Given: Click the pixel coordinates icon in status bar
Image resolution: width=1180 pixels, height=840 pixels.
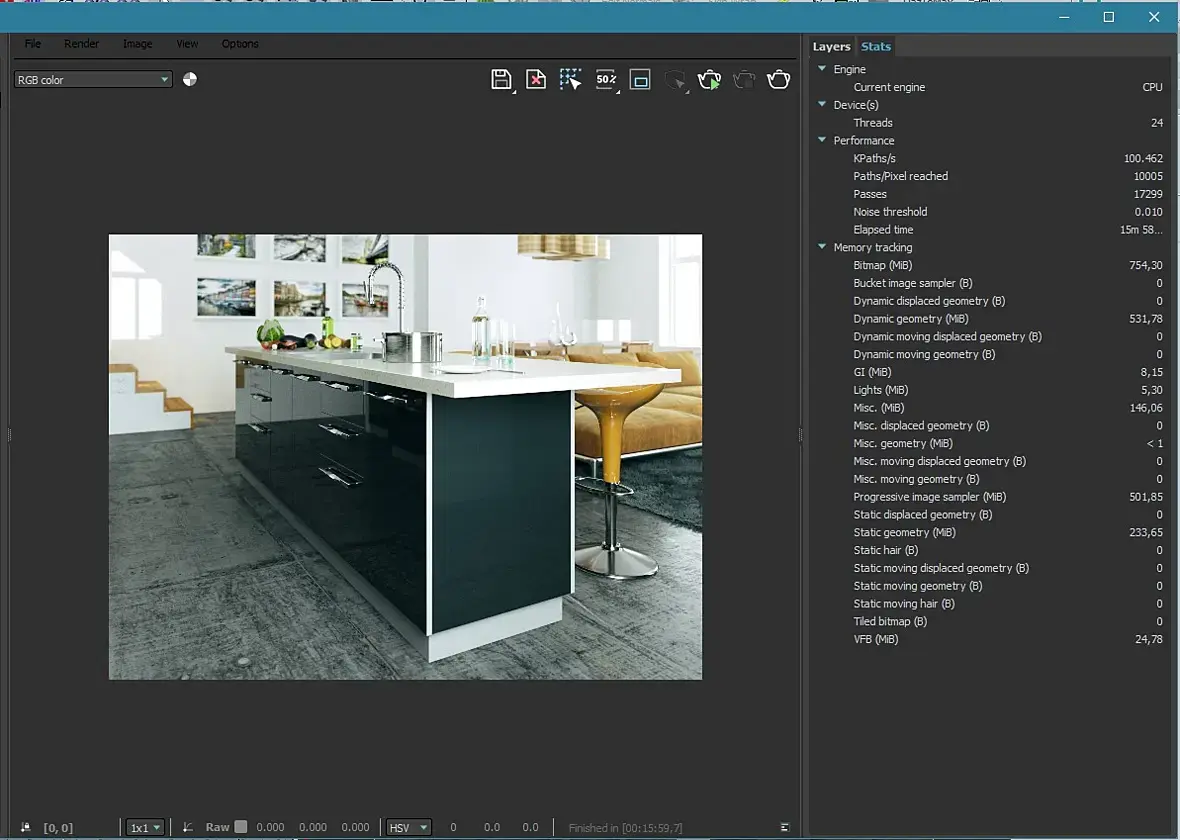Looking at the screenshot, I should coord(25,828).
